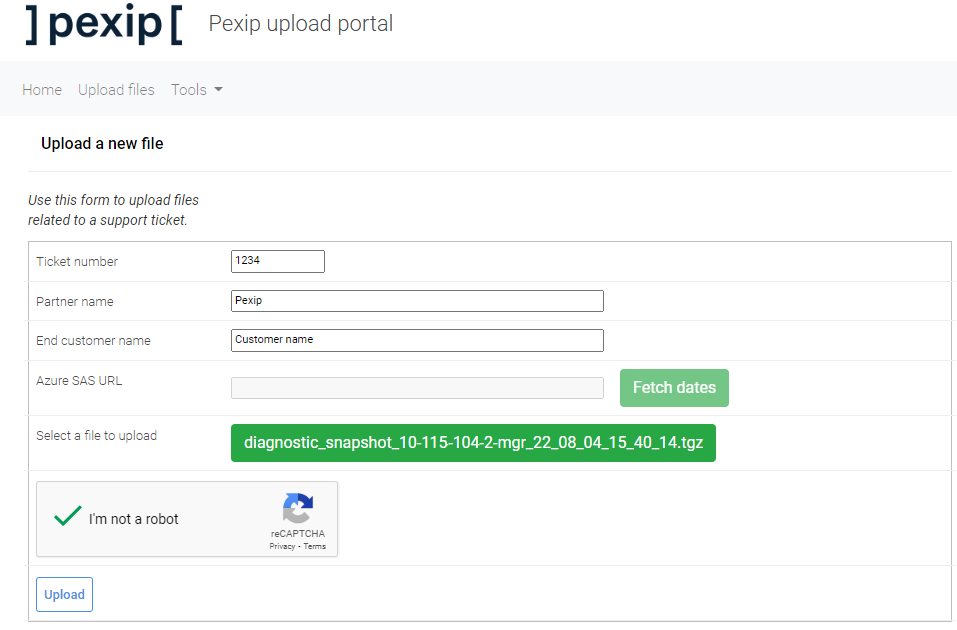957x630 pixels.
Task: Focus the Ticket number input field
Action: point(277,261)
